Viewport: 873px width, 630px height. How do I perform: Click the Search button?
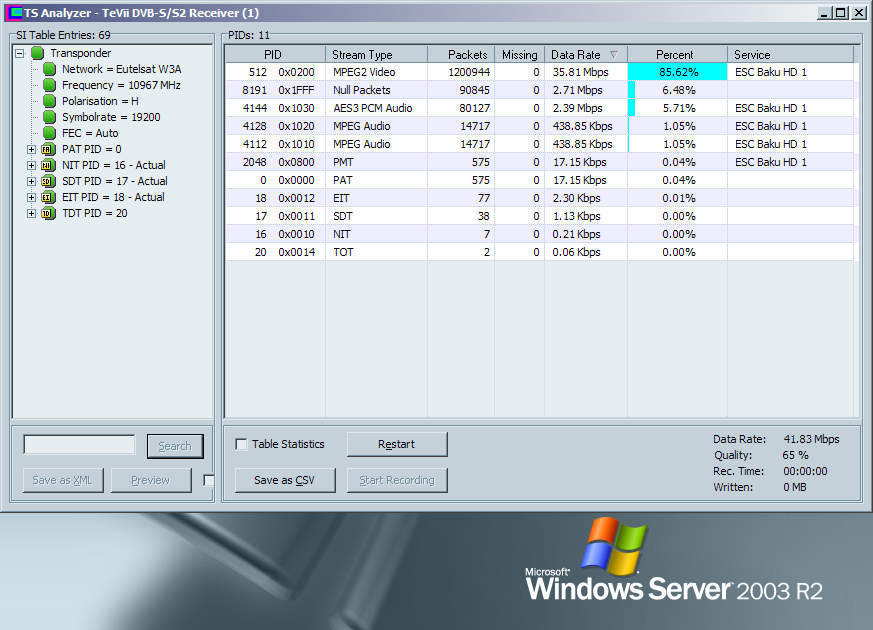pos(175,446)
